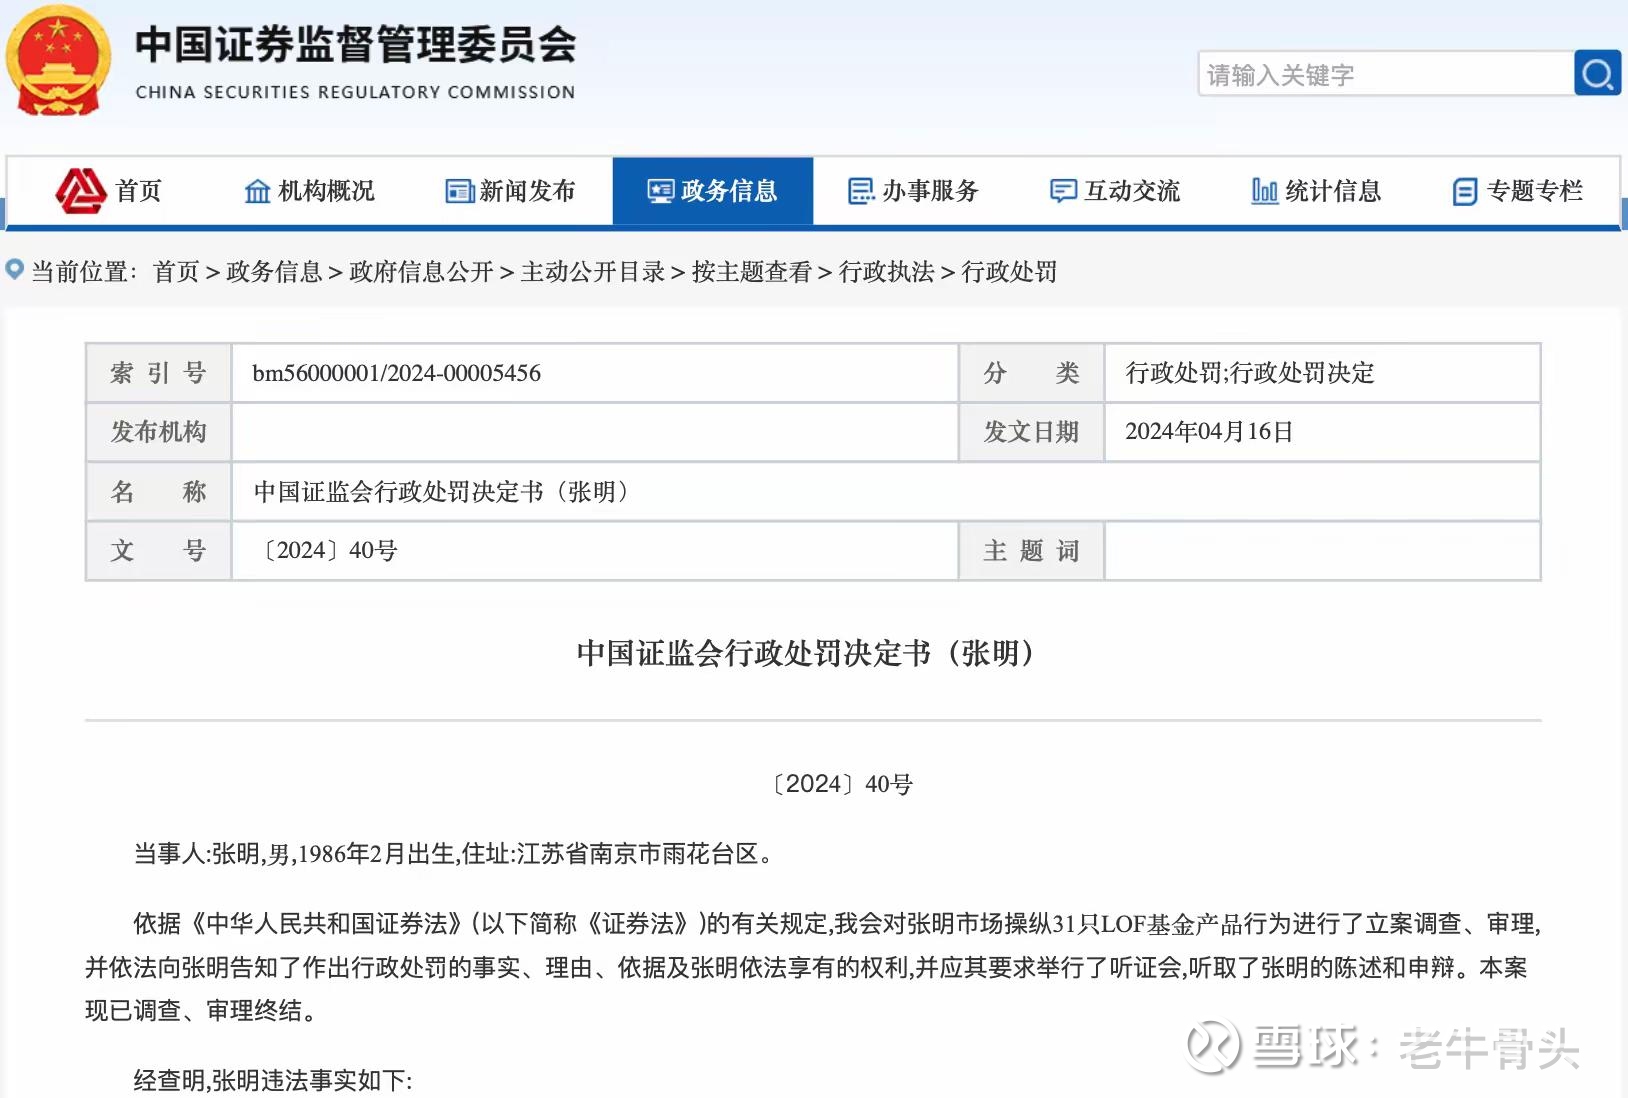Click the bar chart icon beside 统计信息

tap(1264, 191)
